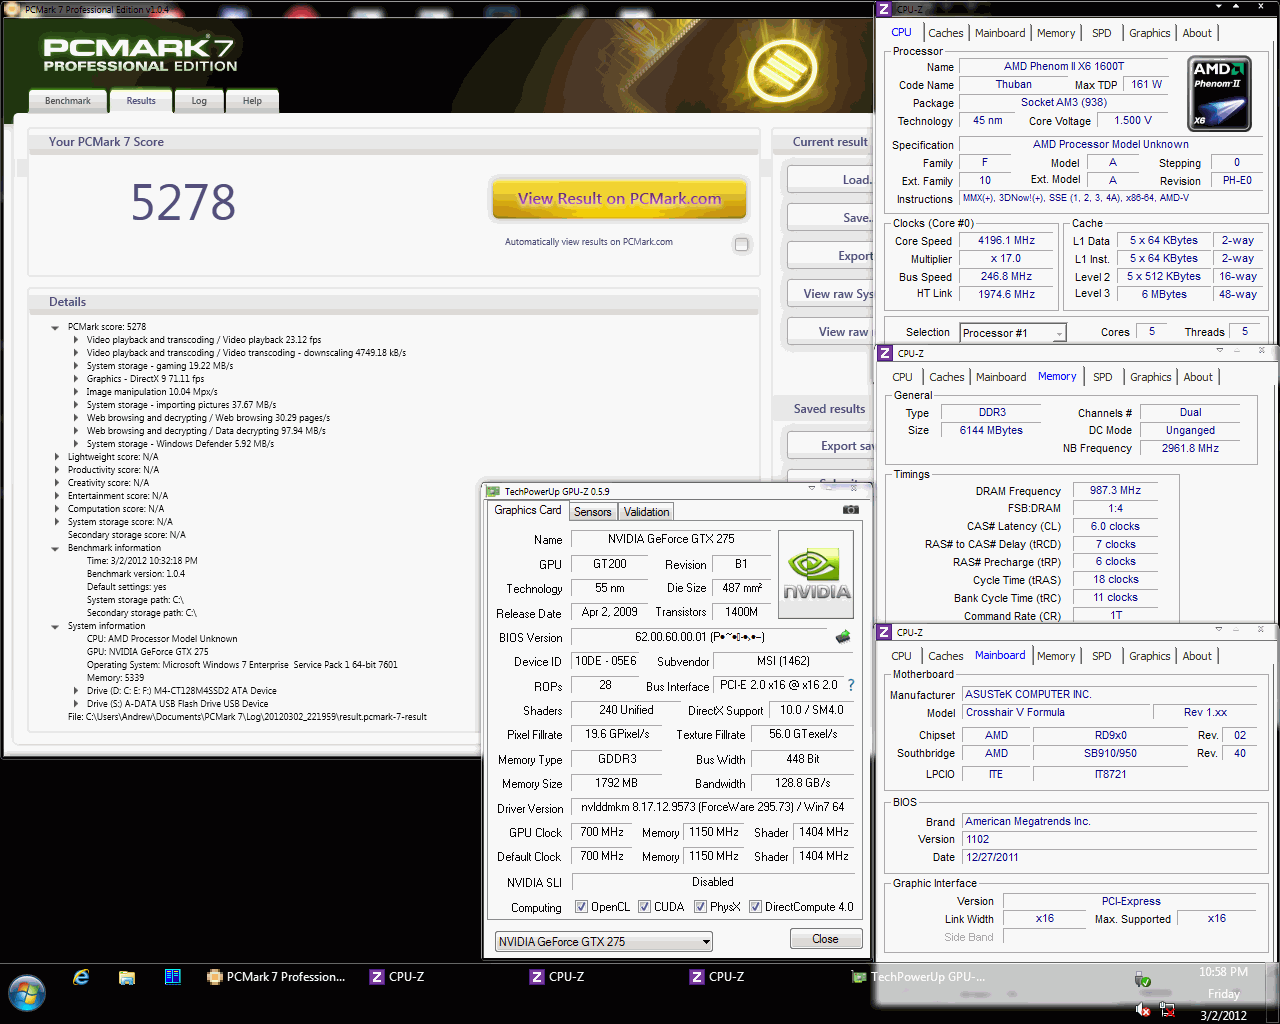Open the Windows Start orb

coord(27,994)
